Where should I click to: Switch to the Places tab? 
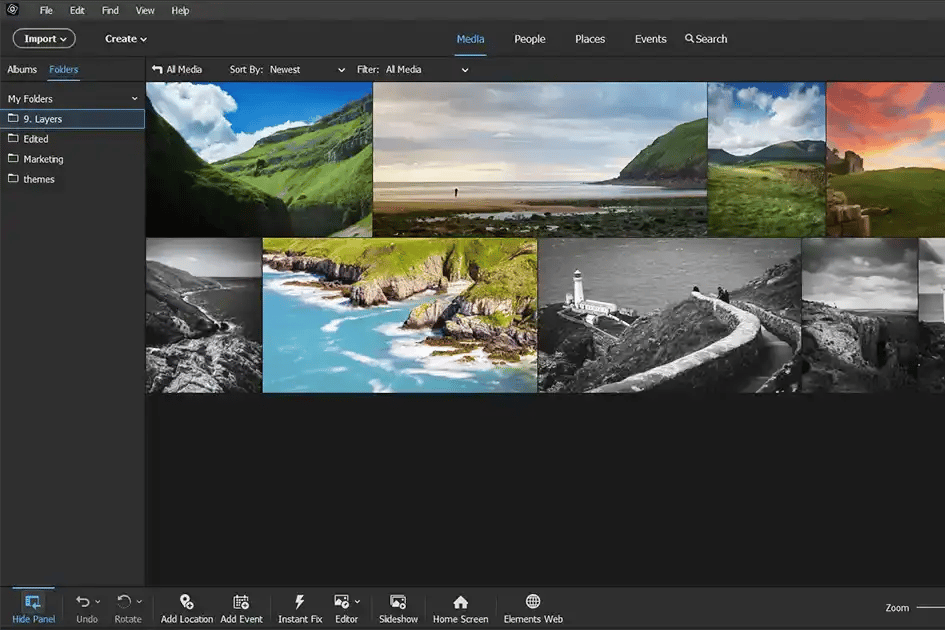[590, 39]
